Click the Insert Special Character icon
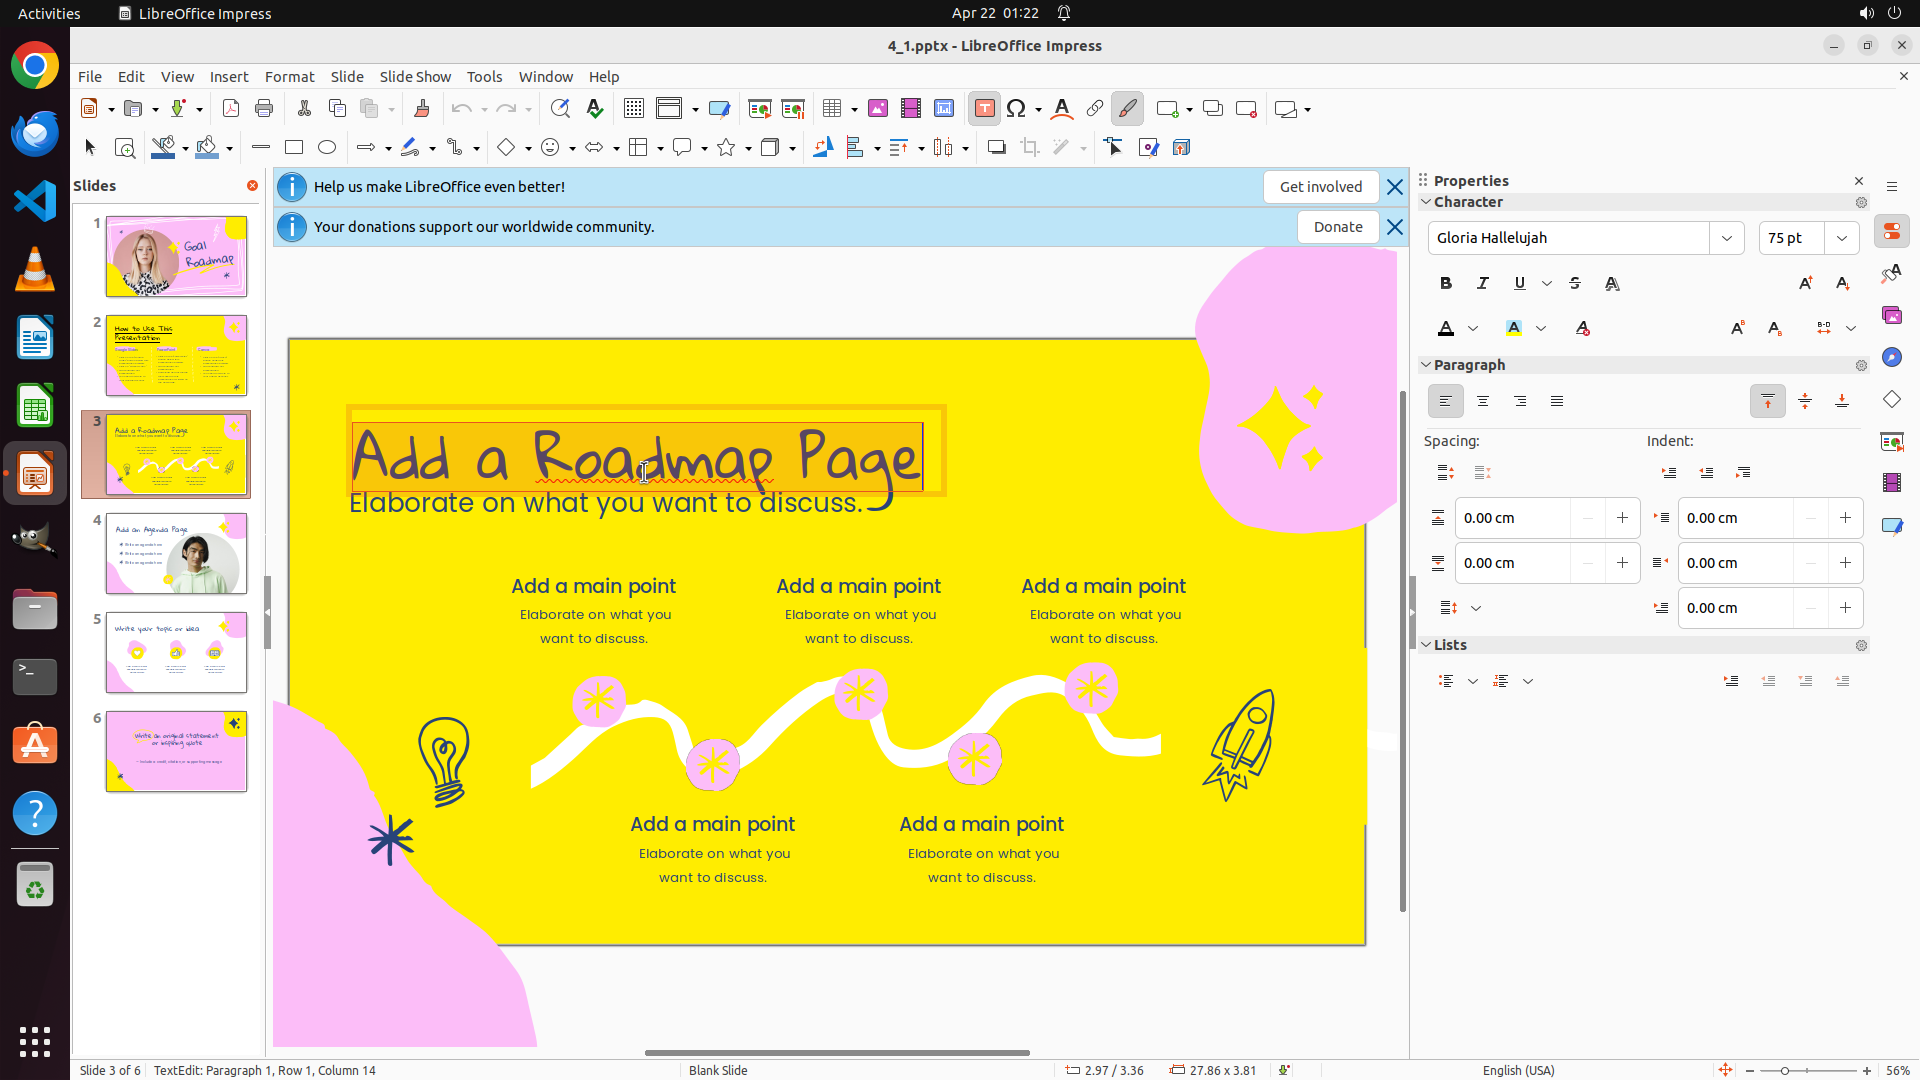The width and height of the screenshot is (1920, 1080). [x=1016, y=109]
